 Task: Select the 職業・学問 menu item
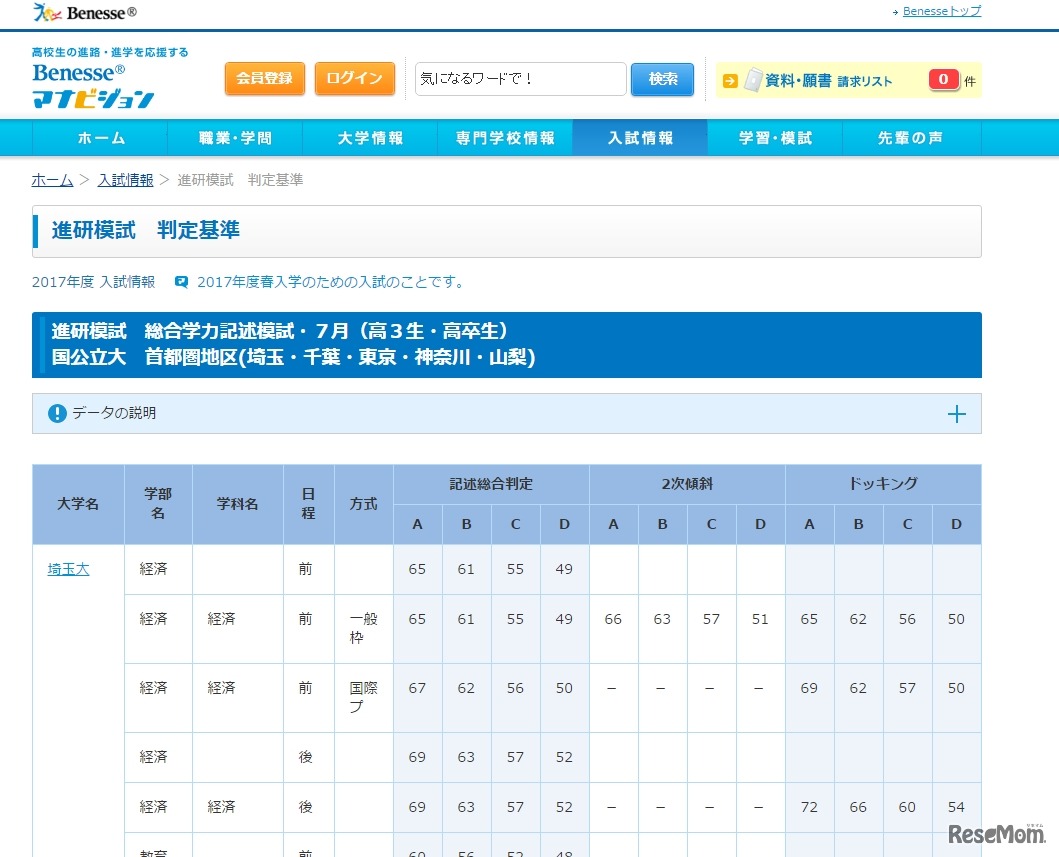(x=234, y=138)
